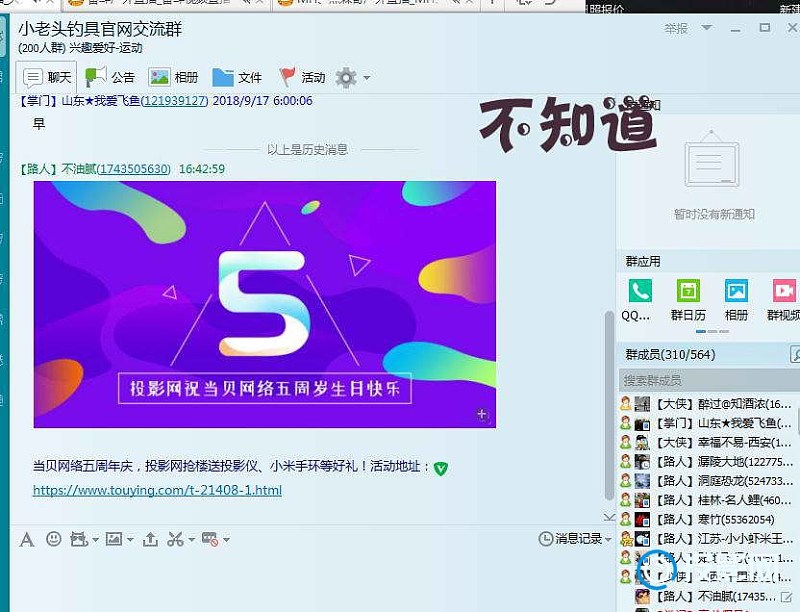This screenshot has height=612, width=800.
Task: Click the send picture icon
Action: pyautogui.click(x=114, y=539)
